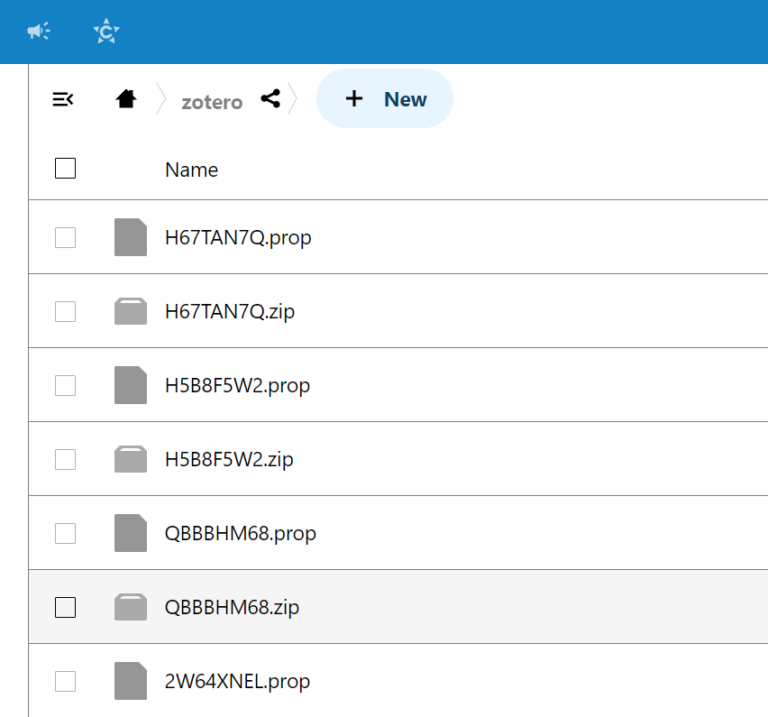Viewport: 768px width, 717px height.
Task: Open the announcements megaphone icon
Action: pos(38,32)
